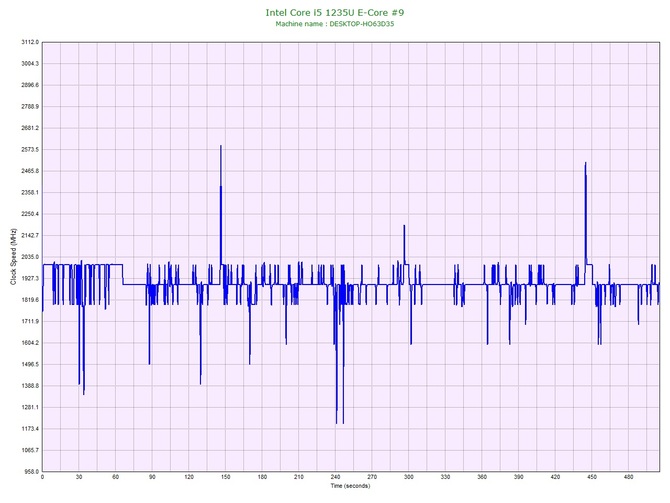Click the 1281.1 y-axis value
The height and width of the screenshot is (503, 670).
pos(30,407)
